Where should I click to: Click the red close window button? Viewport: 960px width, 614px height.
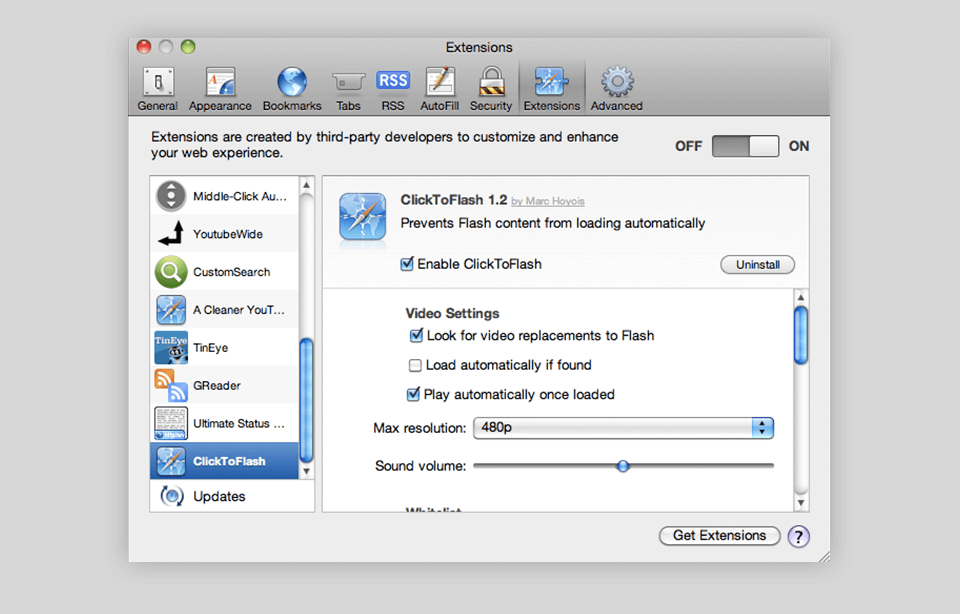[x=144, y=47]
